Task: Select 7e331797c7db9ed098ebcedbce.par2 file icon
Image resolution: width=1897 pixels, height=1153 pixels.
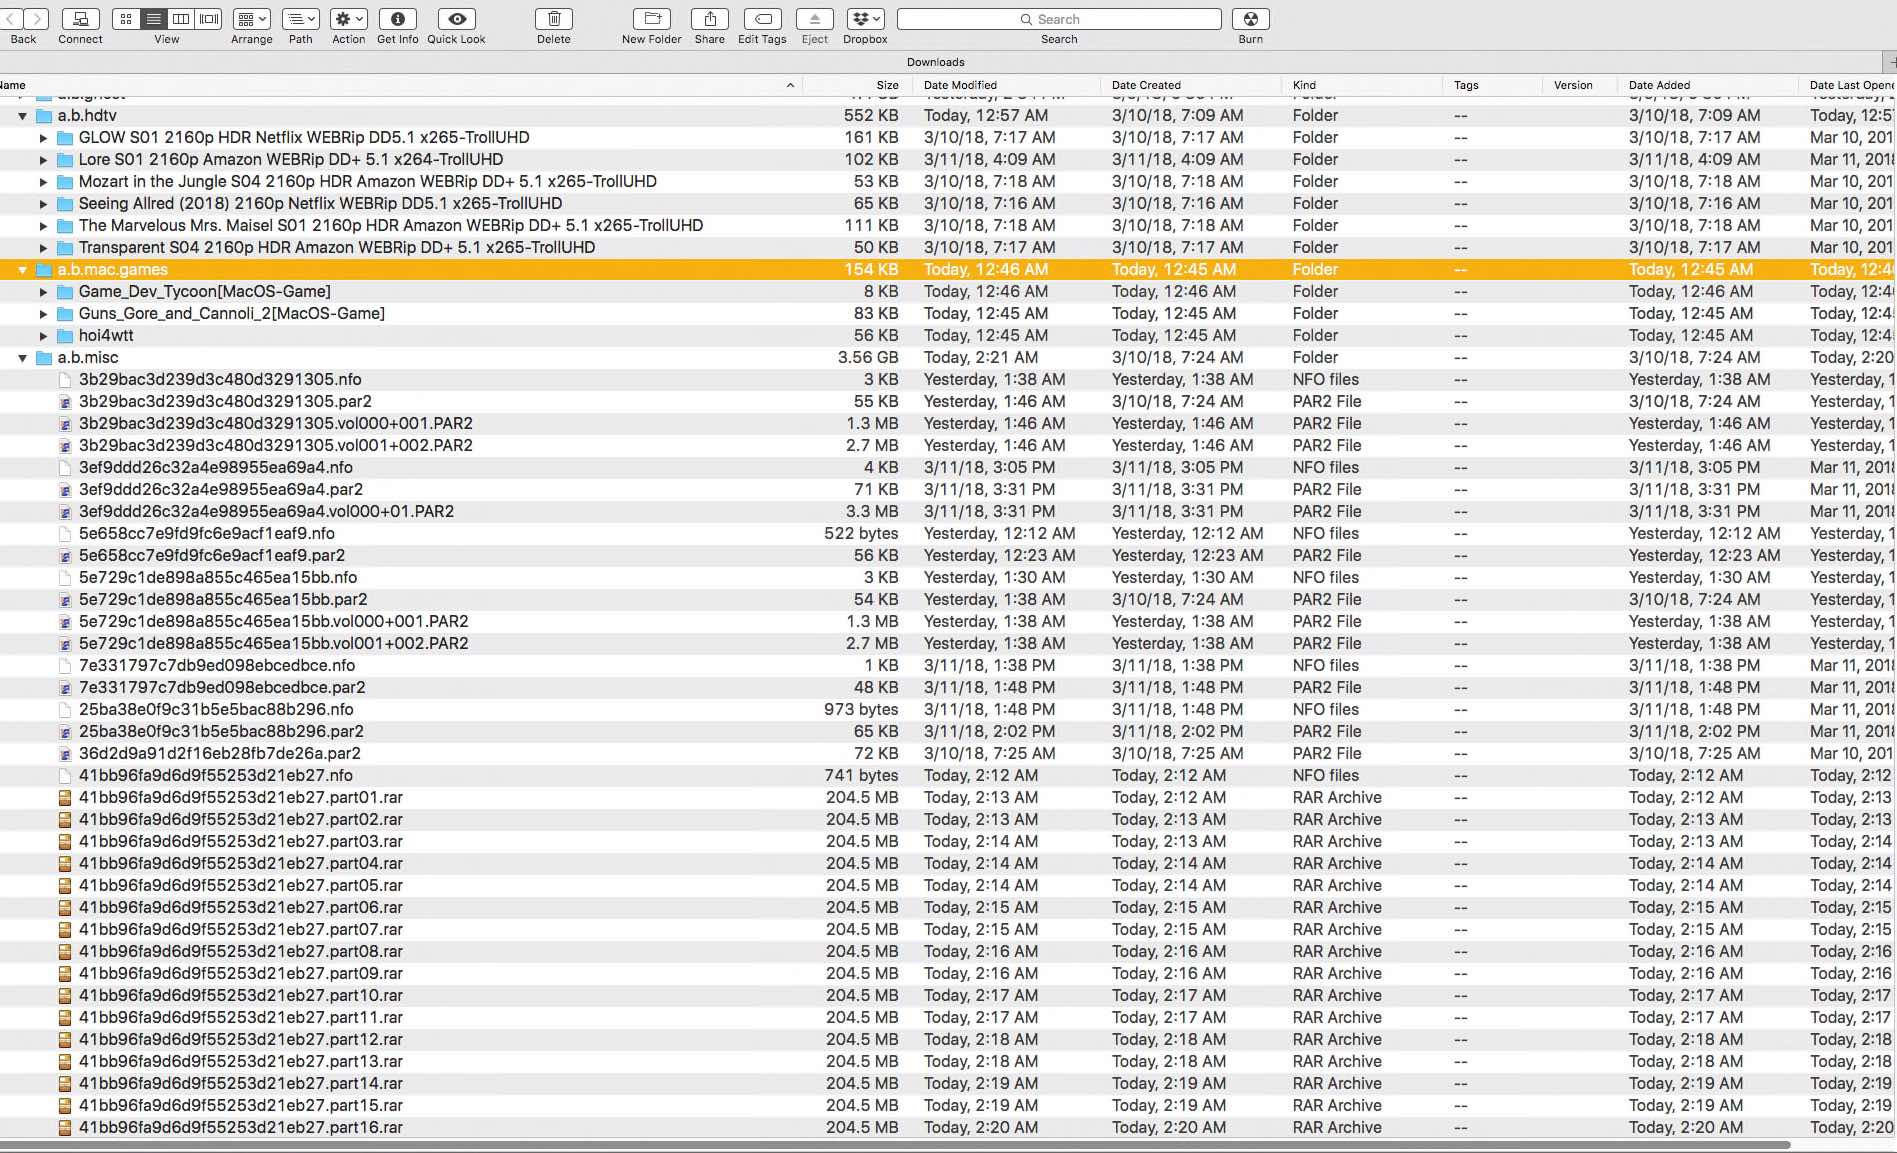Action: coord(65,688)
